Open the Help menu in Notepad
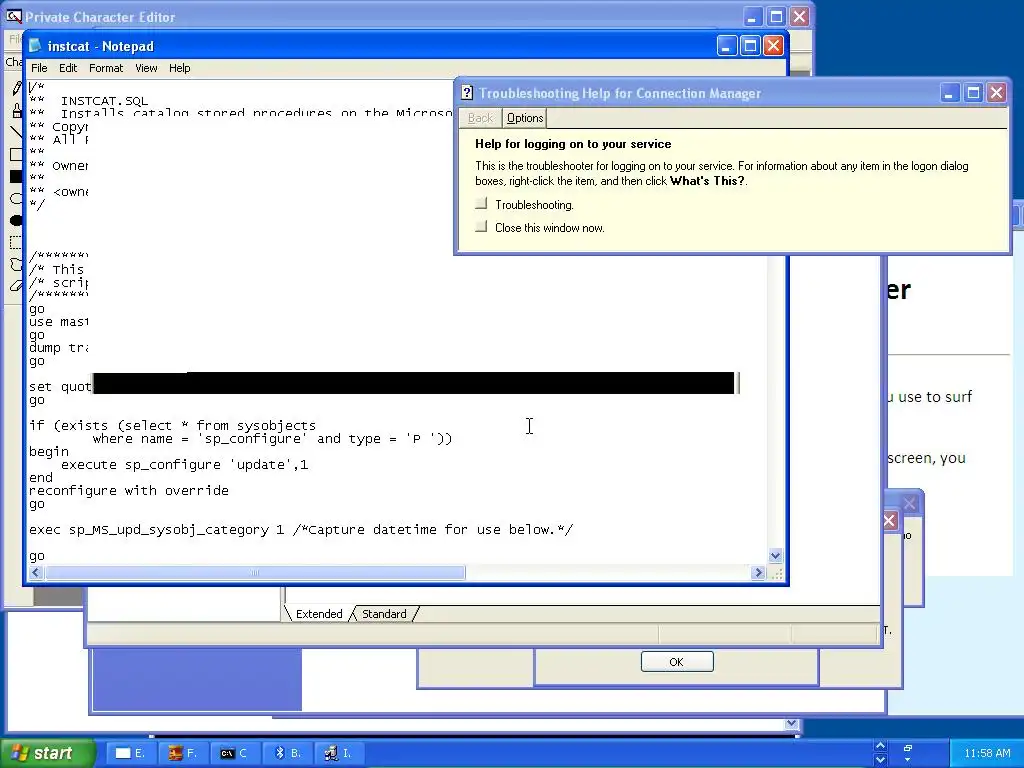 click(x=180, y=68)
